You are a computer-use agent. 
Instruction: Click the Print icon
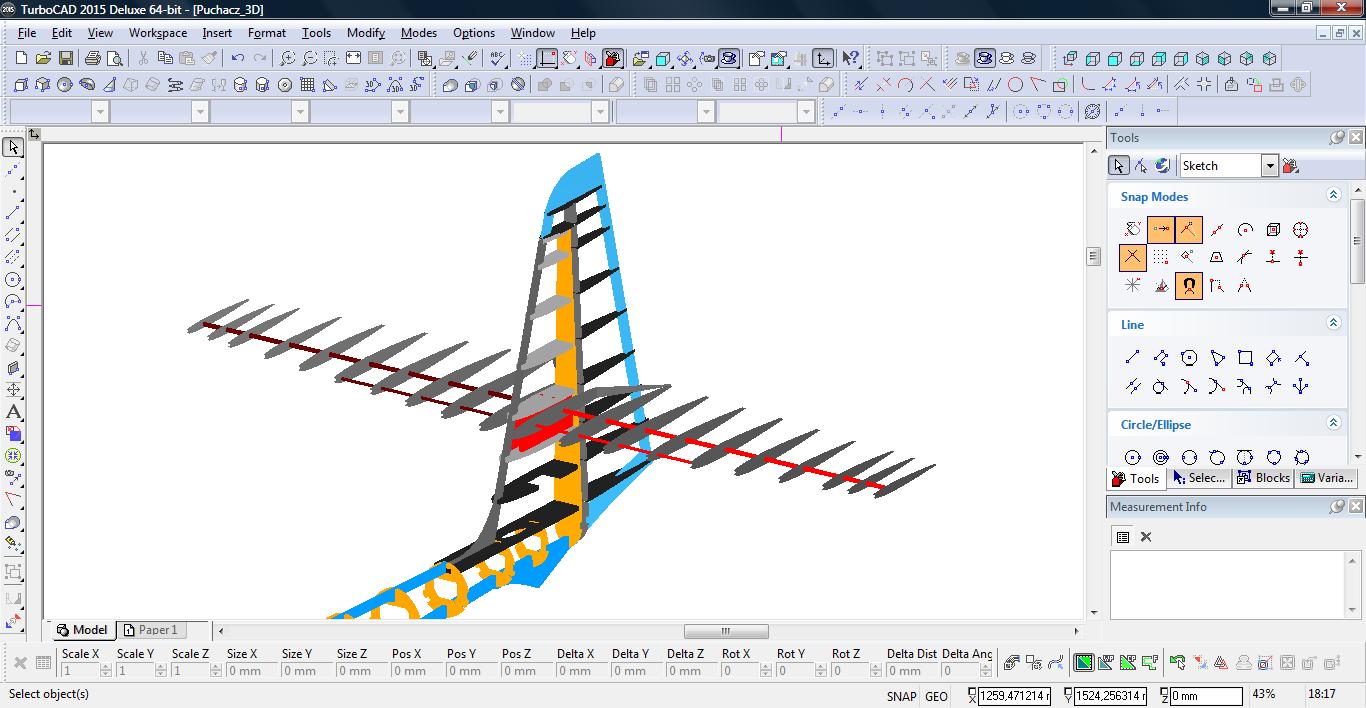[93, 59]
